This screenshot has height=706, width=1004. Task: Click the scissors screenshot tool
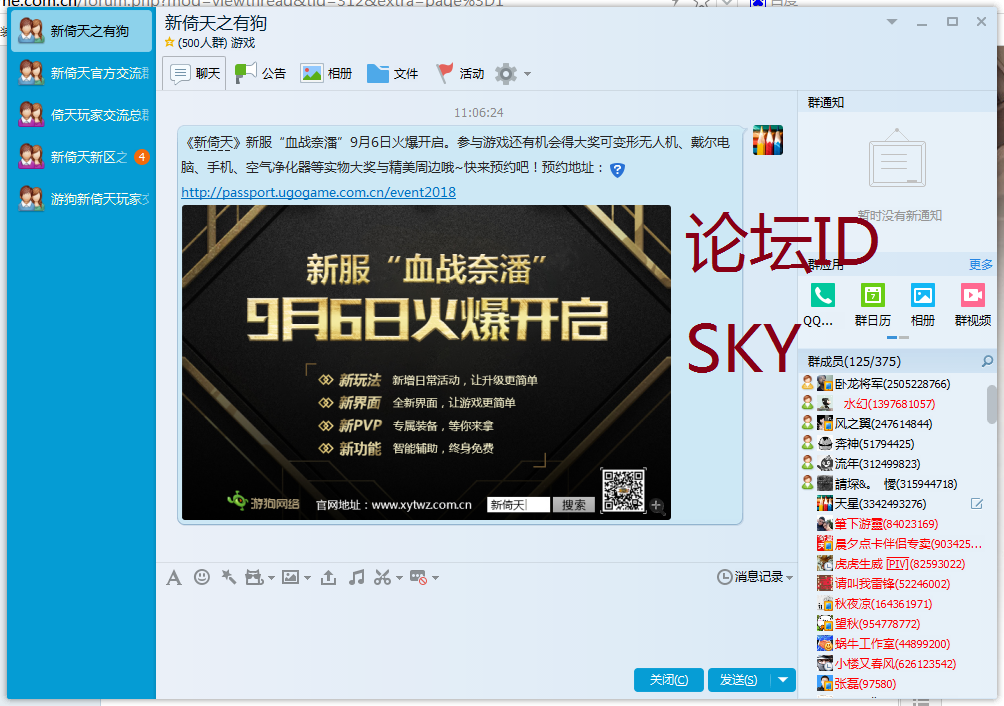pos(382,577)
